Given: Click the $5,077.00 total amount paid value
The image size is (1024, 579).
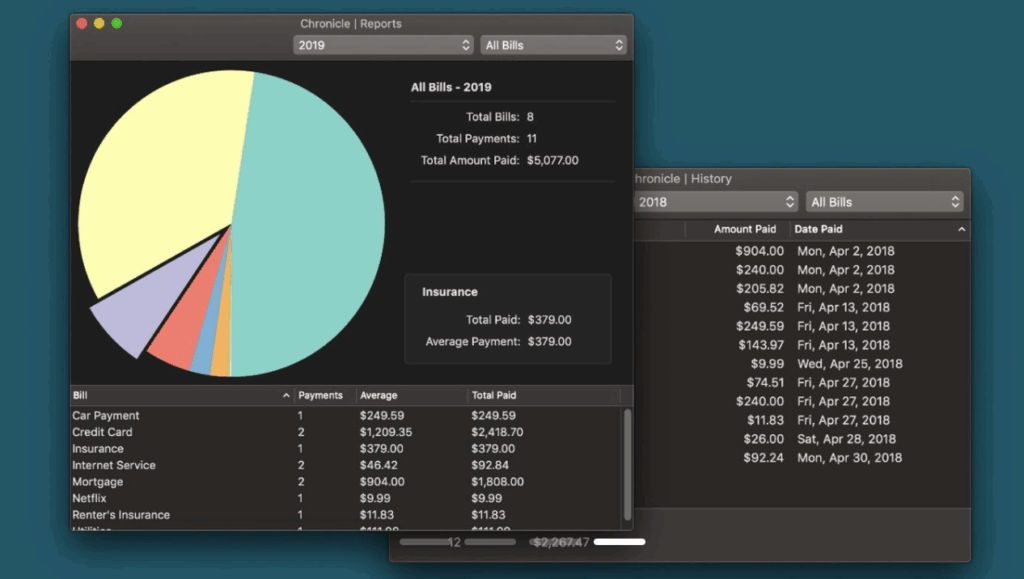Looking at the screenshot, I should coord(552,160).
